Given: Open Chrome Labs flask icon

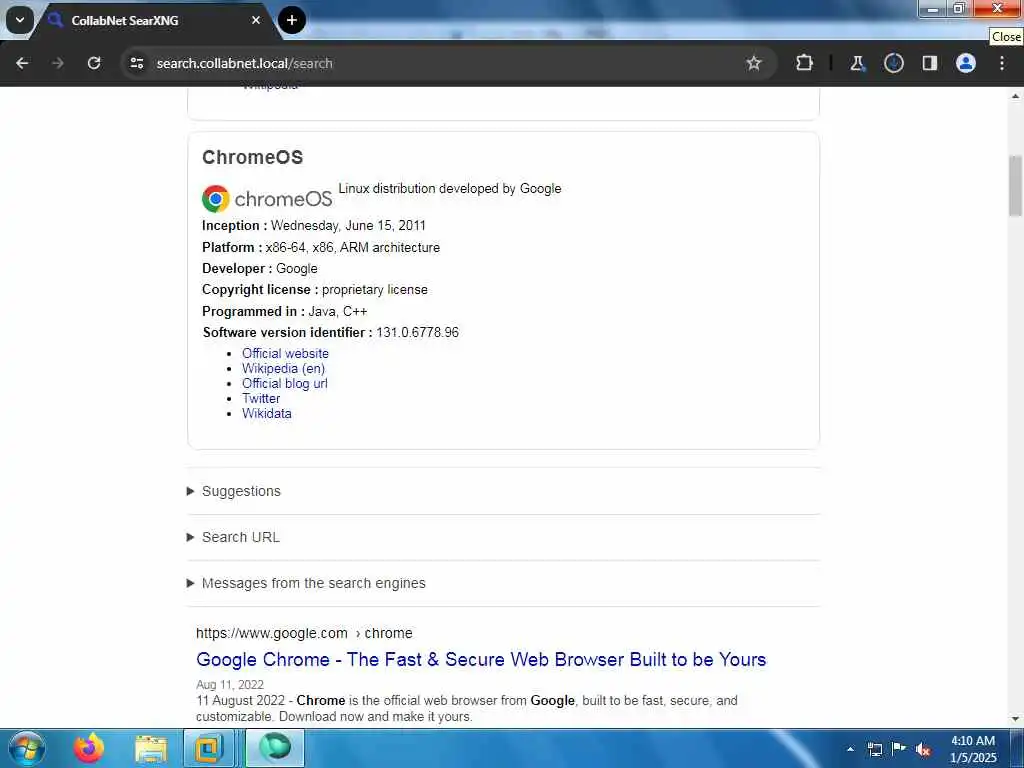Looking at the screenshot, I should coord(857,63).
